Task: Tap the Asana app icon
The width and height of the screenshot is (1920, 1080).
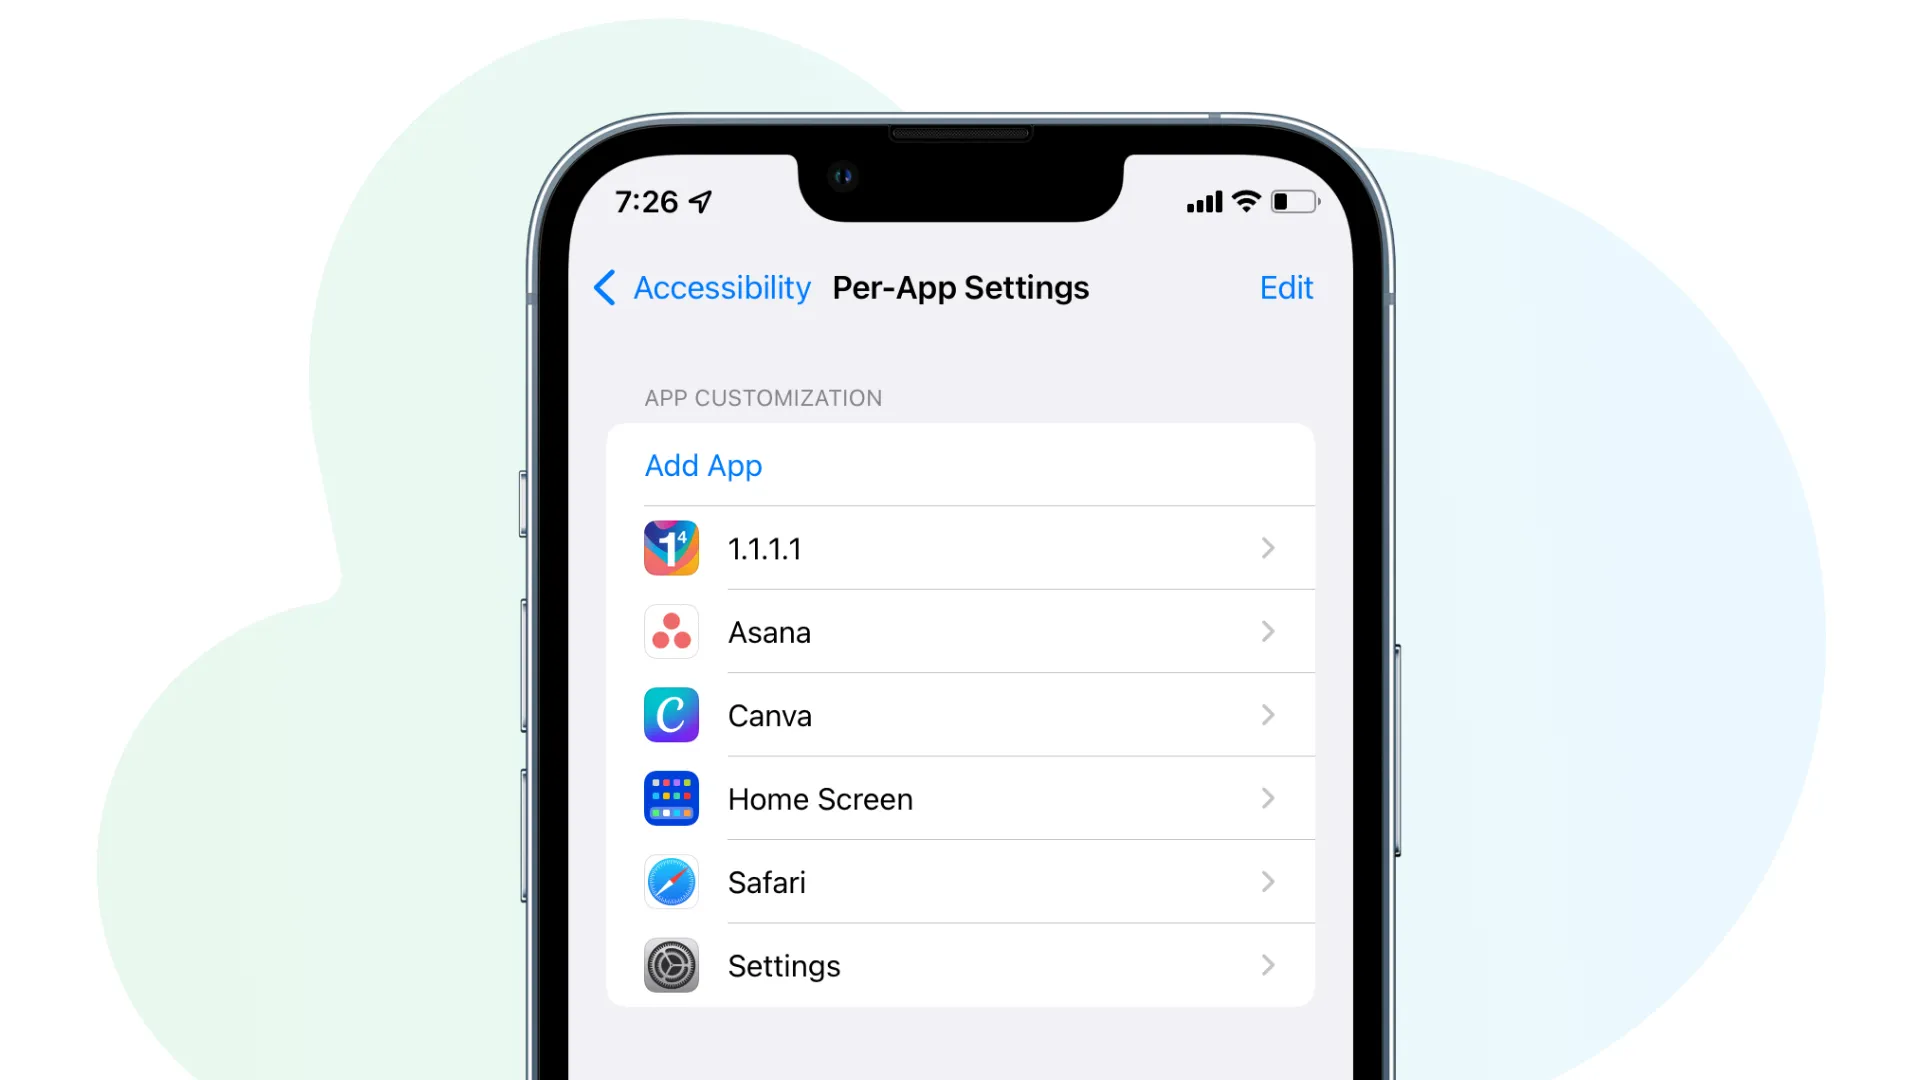Action: [x=671, y=633]
